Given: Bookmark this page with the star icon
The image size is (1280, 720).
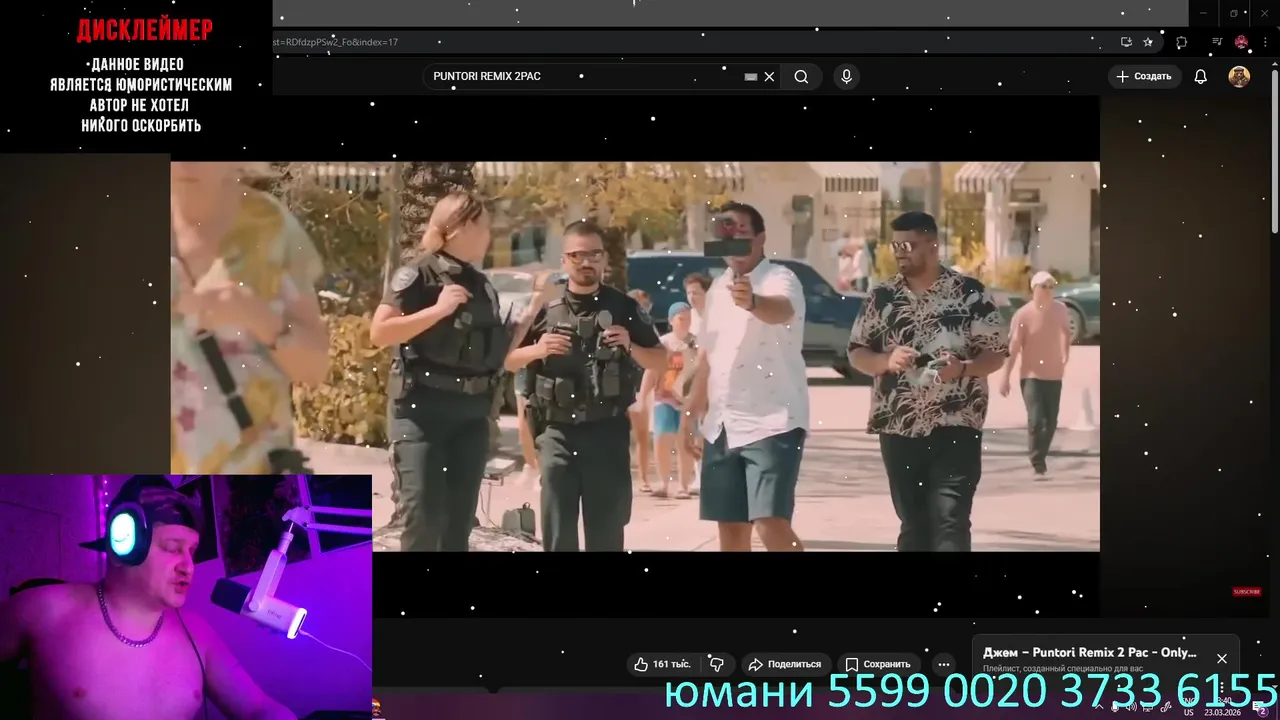Looking at the screenshot, I should coord(1148,42).
